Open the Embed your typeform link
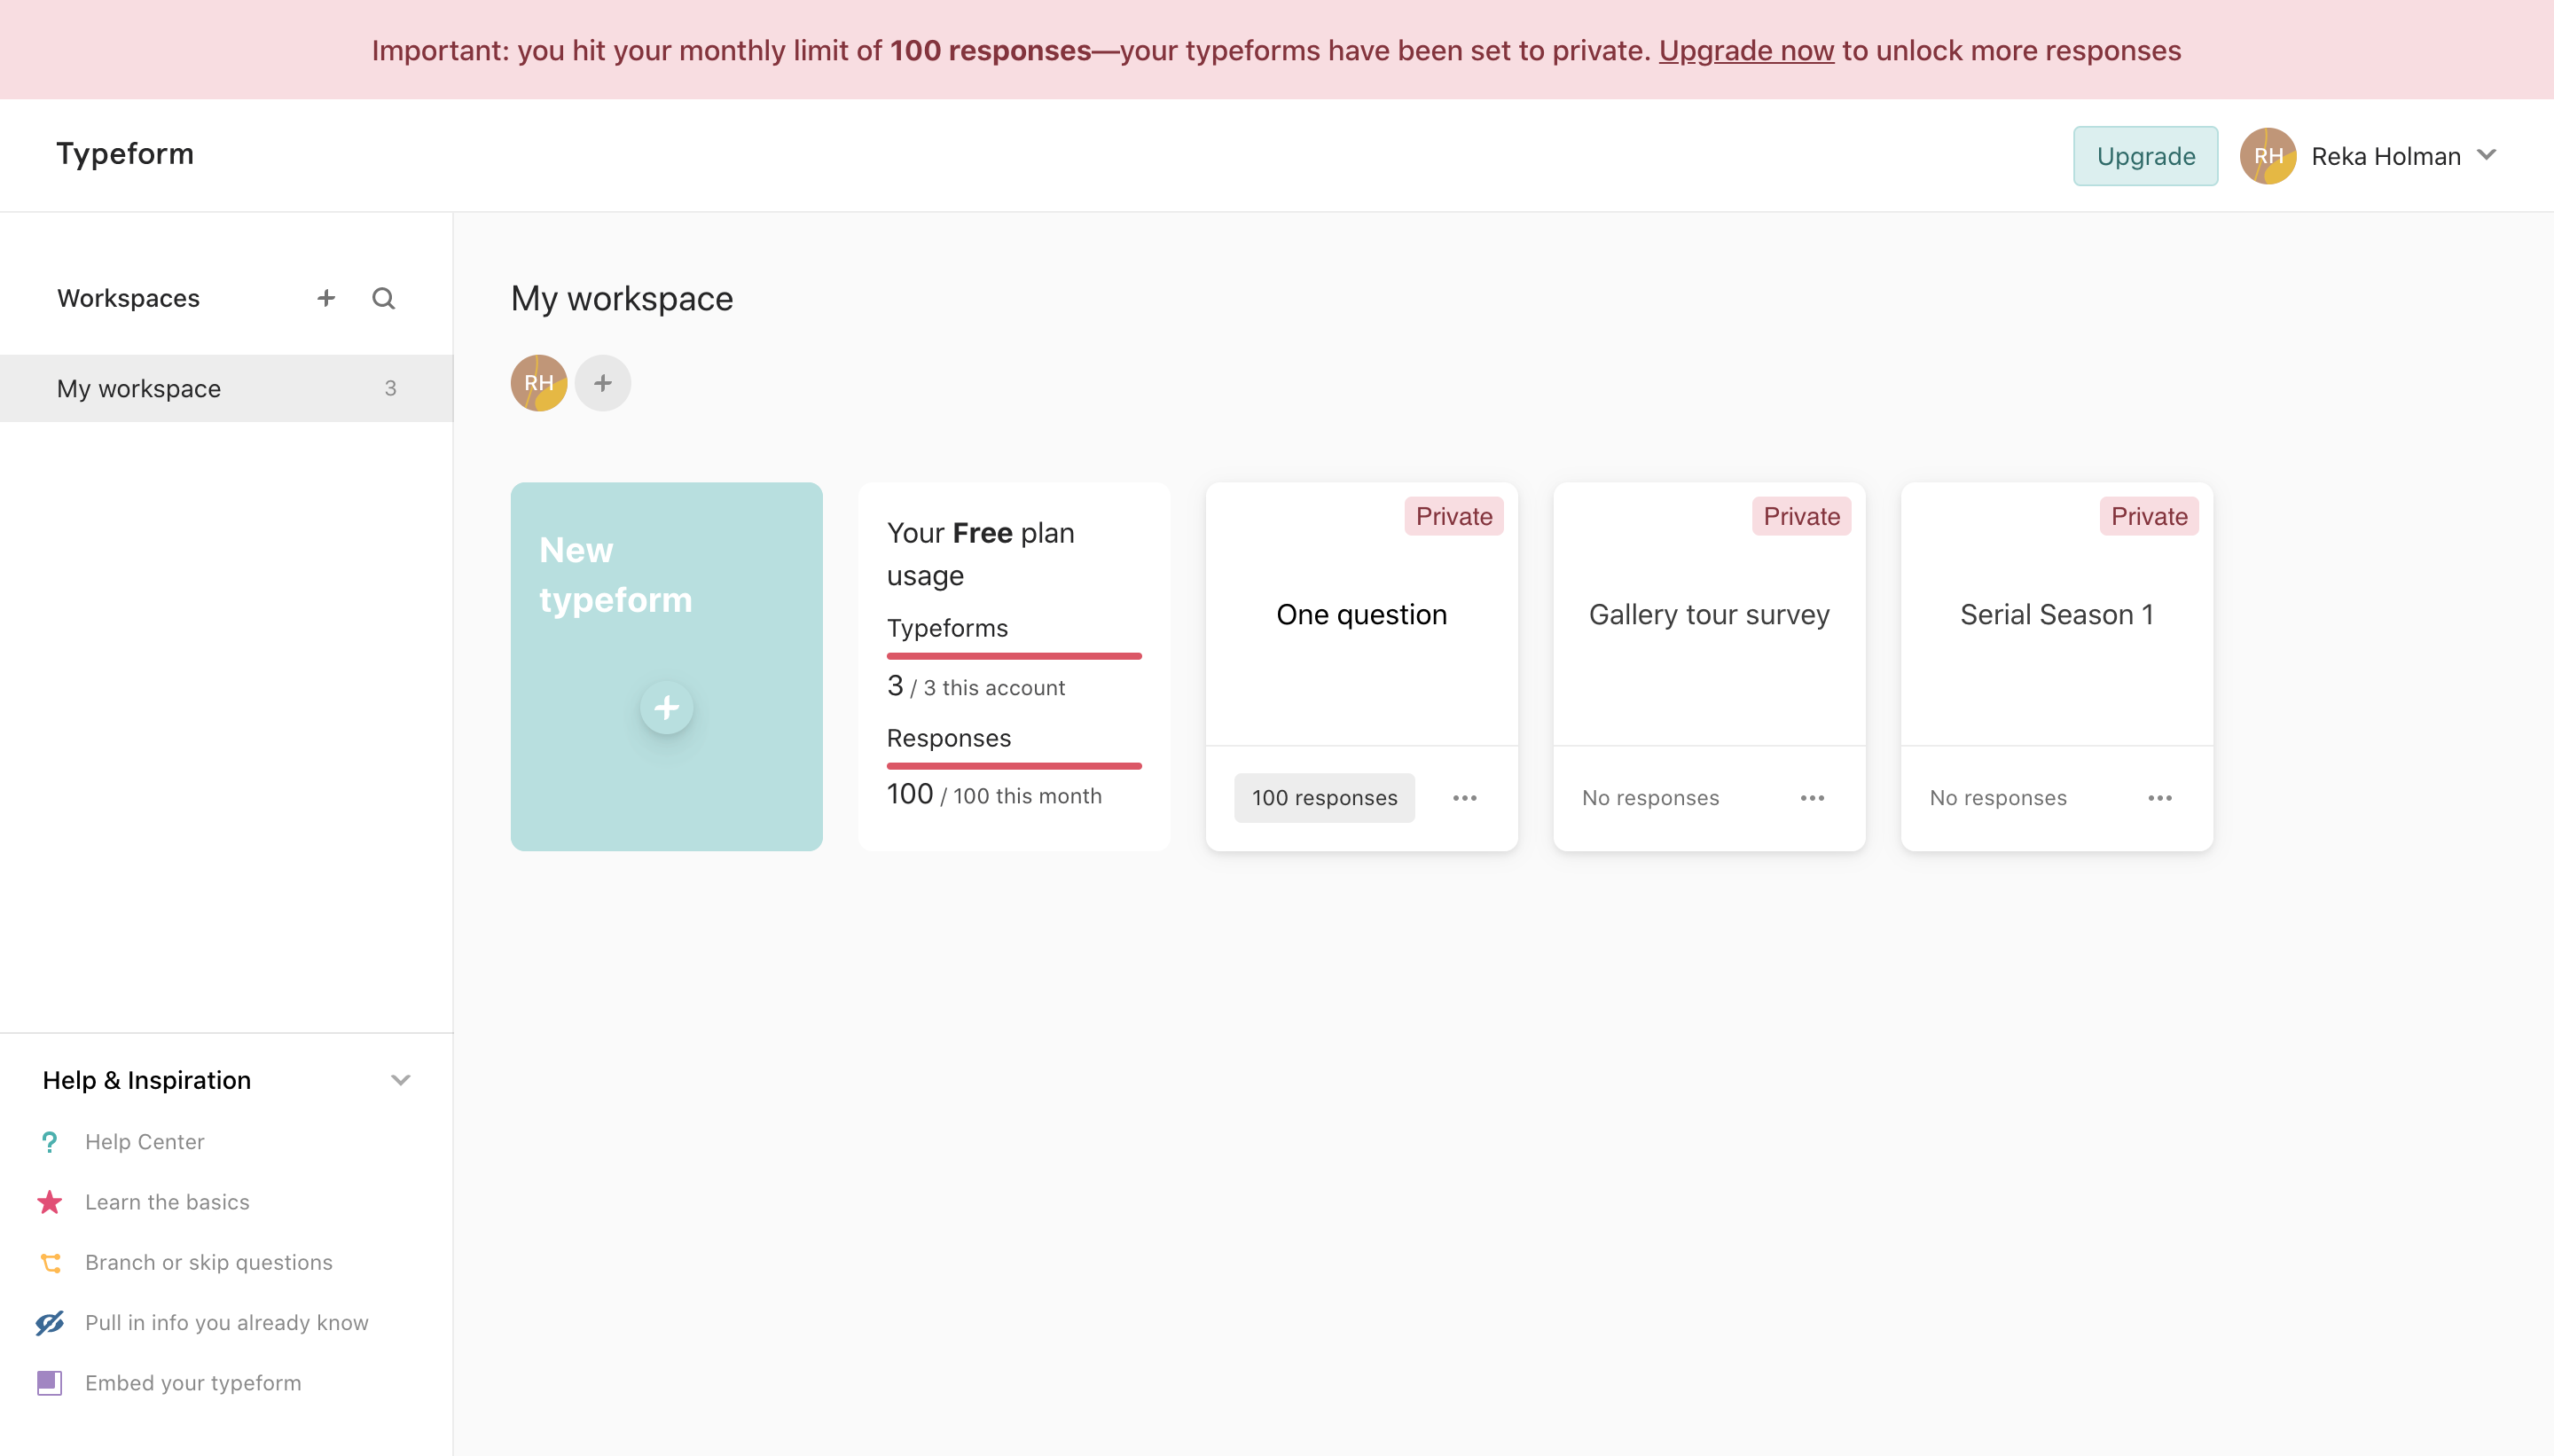This screenshot has width=2554, height=1456. click(x=193, y=1383)
